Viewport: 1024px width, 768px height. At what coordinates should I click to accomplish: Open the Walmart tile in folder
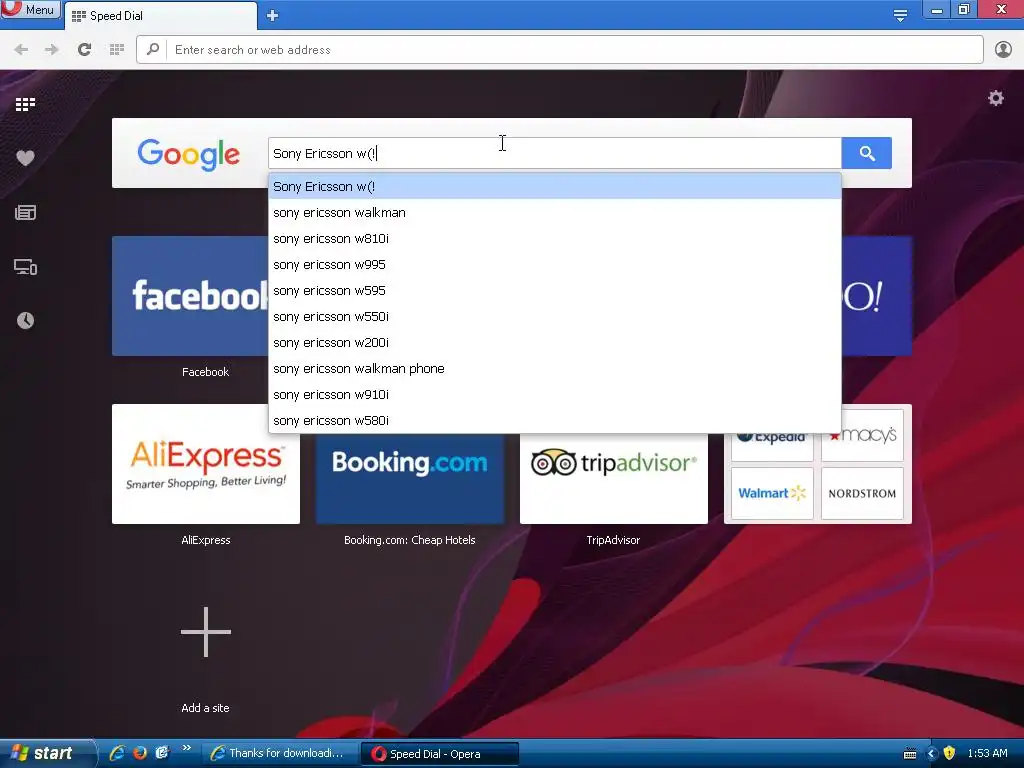point(772,493)
